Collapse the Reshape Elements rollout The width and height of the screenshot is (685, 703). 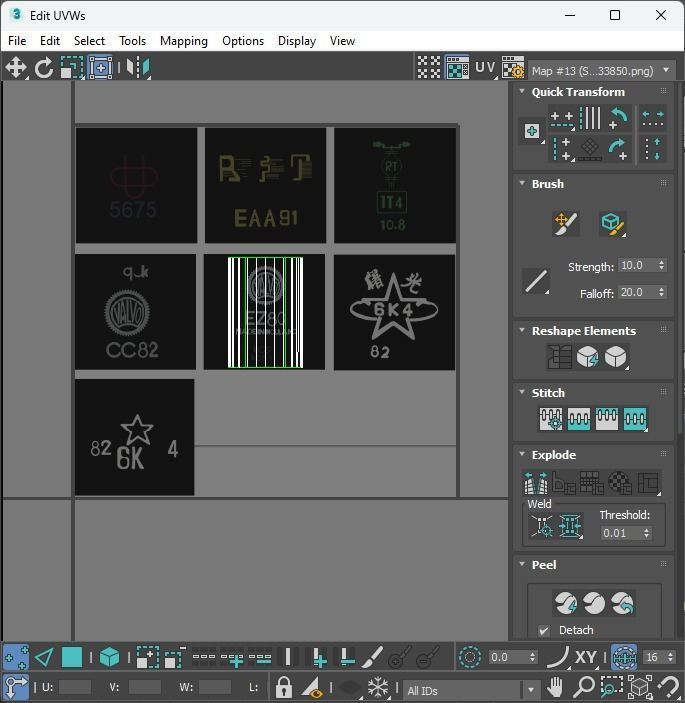coord(522,330)
